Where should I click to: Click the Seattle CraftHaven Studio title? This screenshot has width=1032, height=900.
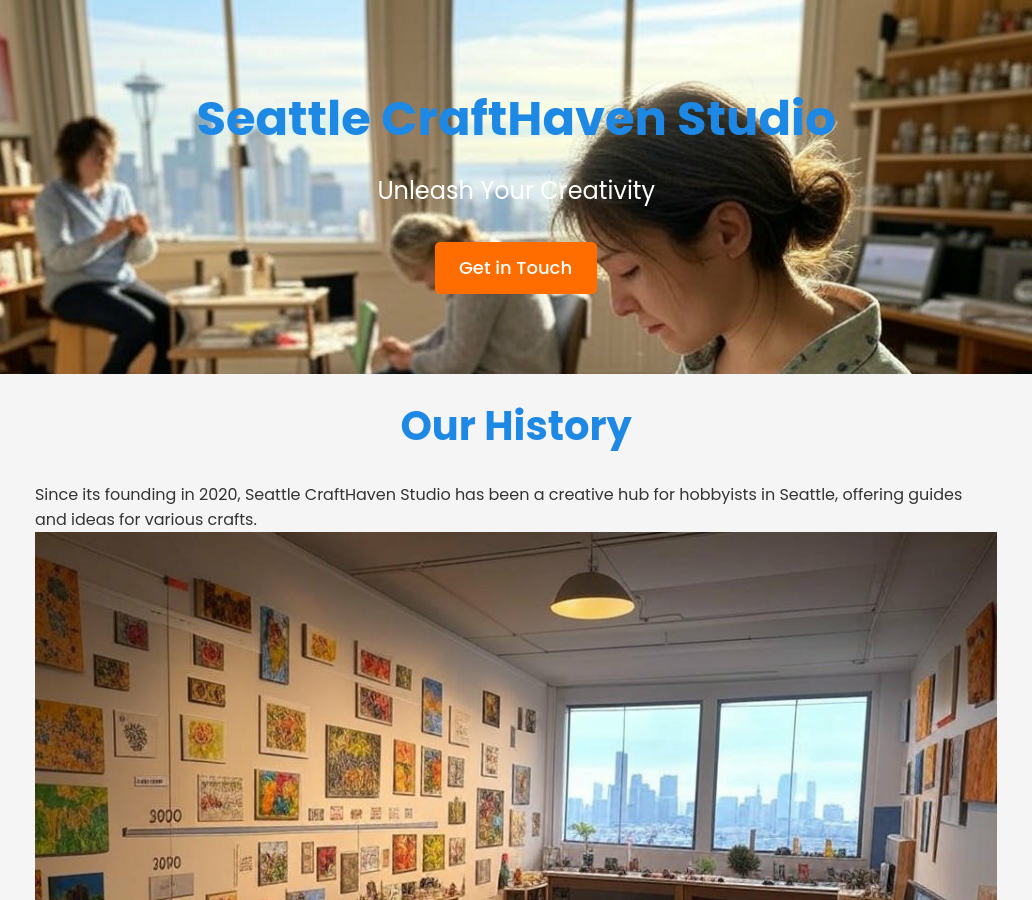point(516,119)
